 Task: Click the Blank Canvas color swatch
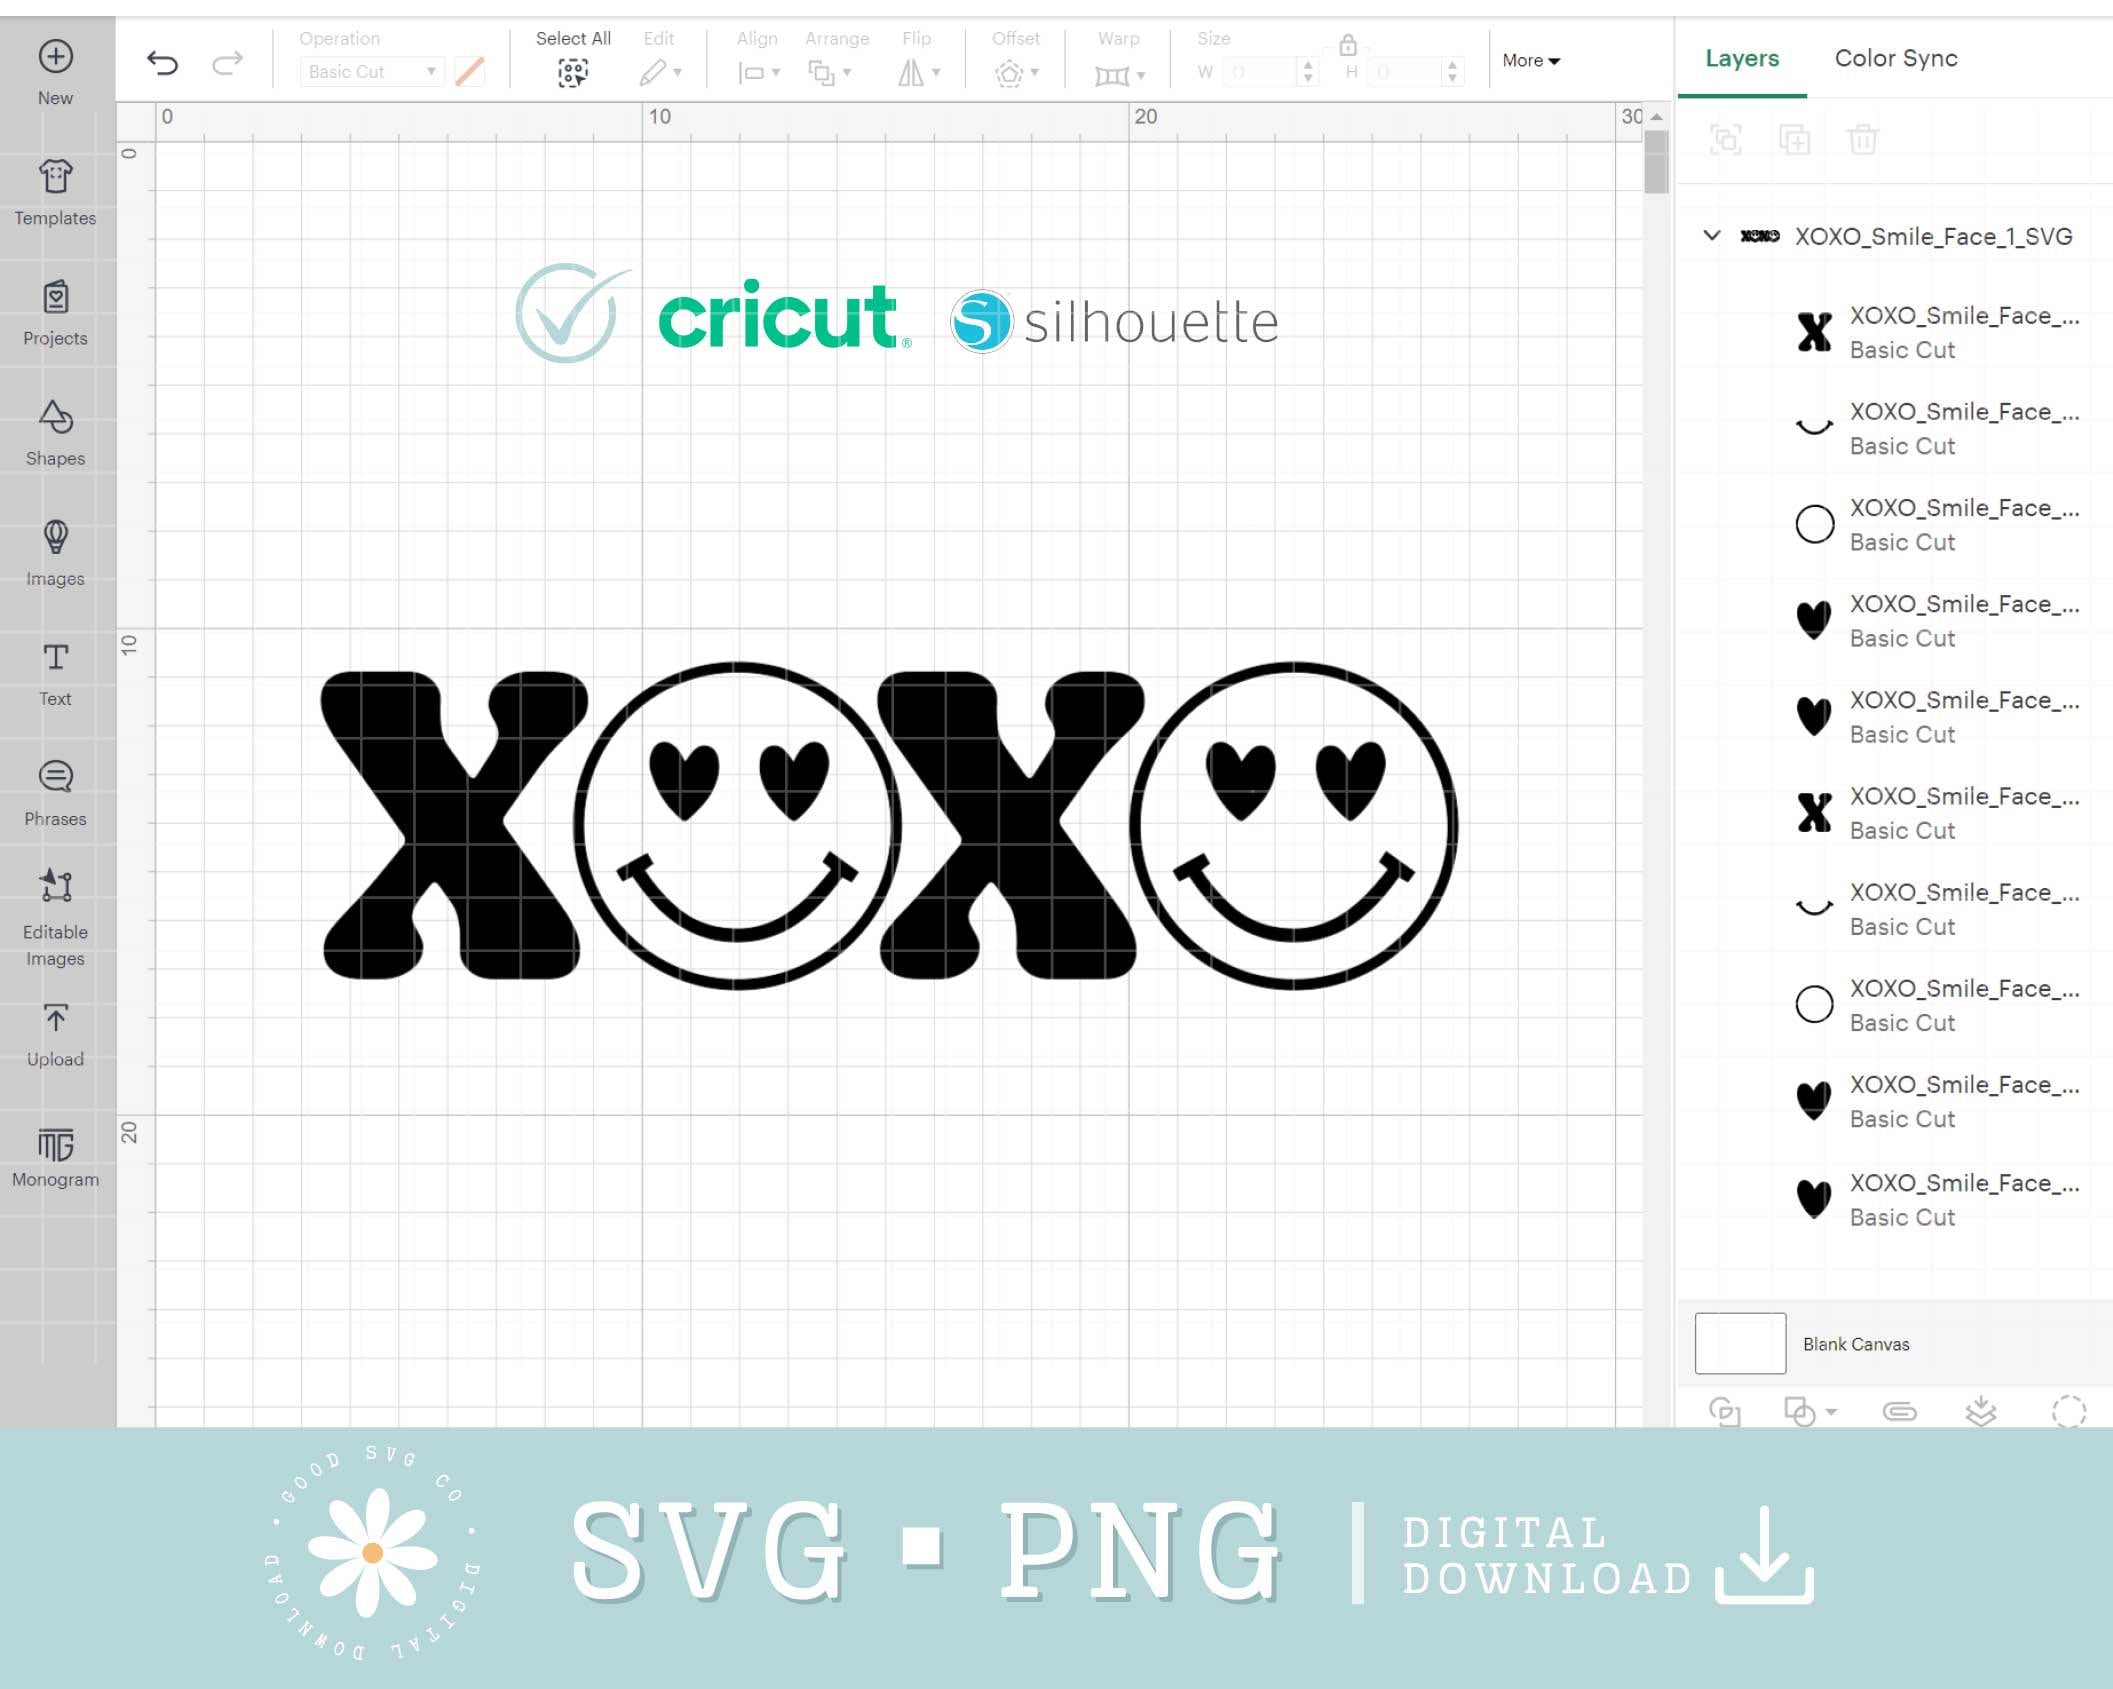click(1739, 1343)
